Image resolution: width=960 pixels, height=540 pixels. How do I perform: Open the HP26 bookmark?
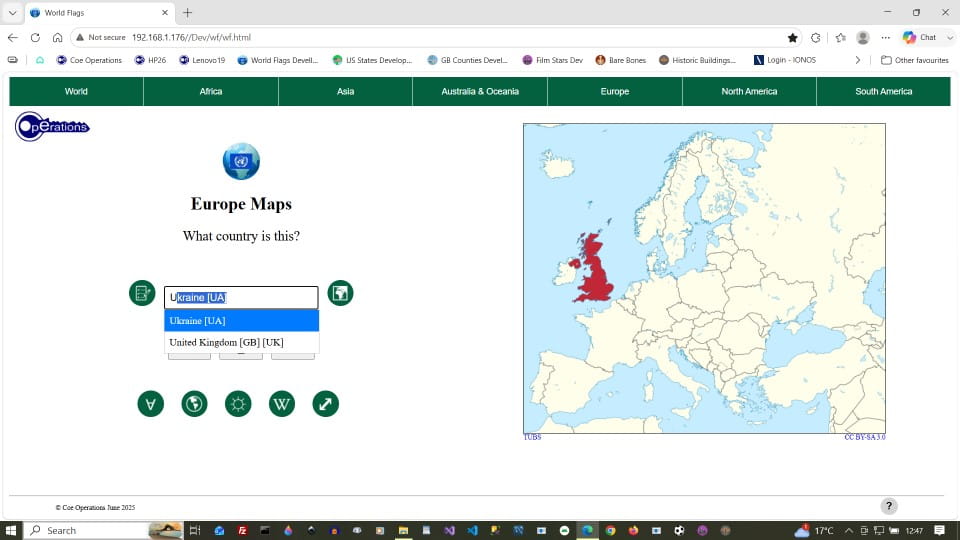(x=151, y=60)
